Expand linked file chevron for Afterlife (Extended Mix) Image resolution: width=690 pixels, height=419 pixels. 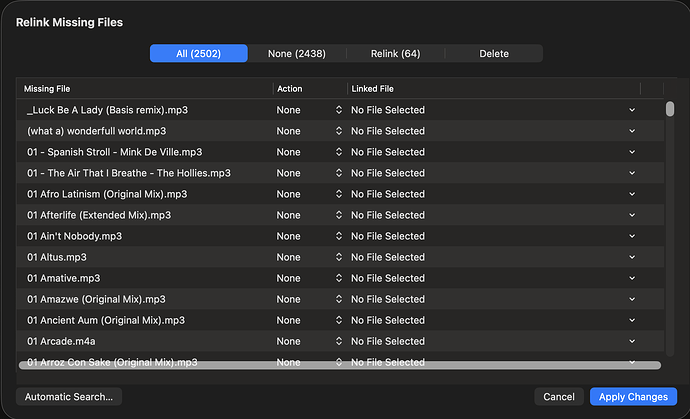(x=632, y=215)
